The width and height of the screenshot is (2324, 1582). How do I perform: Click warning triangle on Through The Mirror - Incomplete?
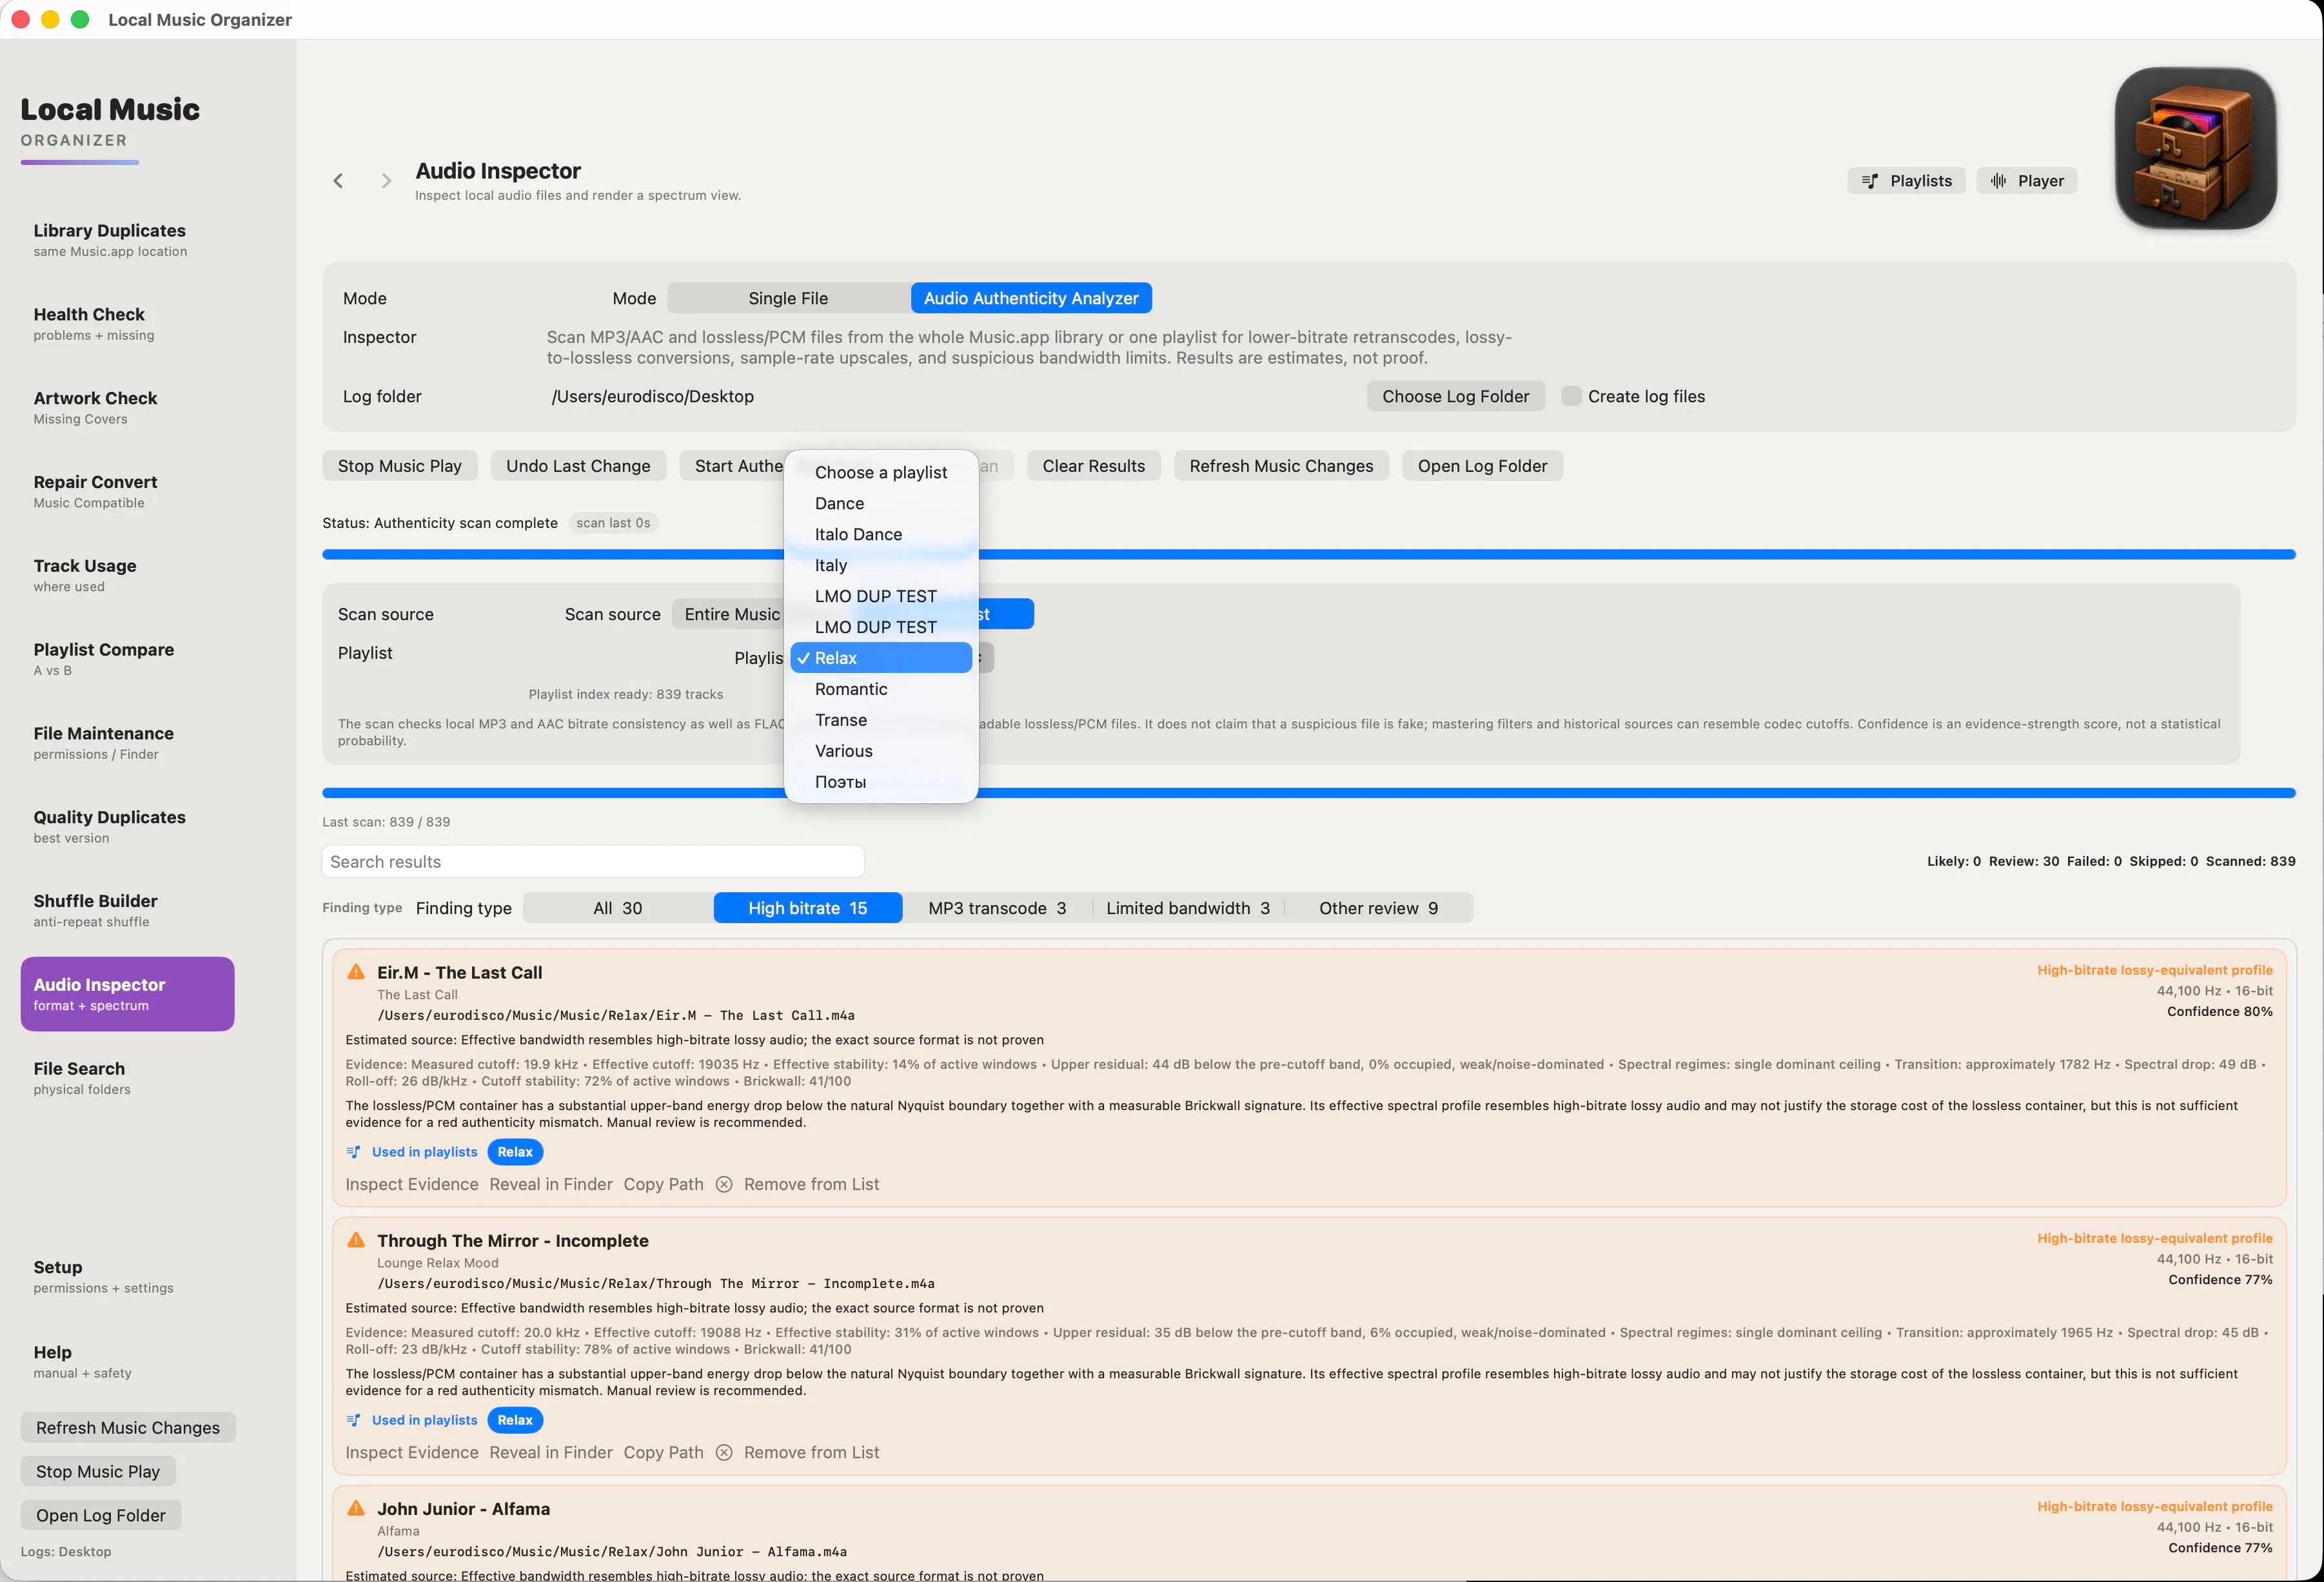tap(356, 1240)
